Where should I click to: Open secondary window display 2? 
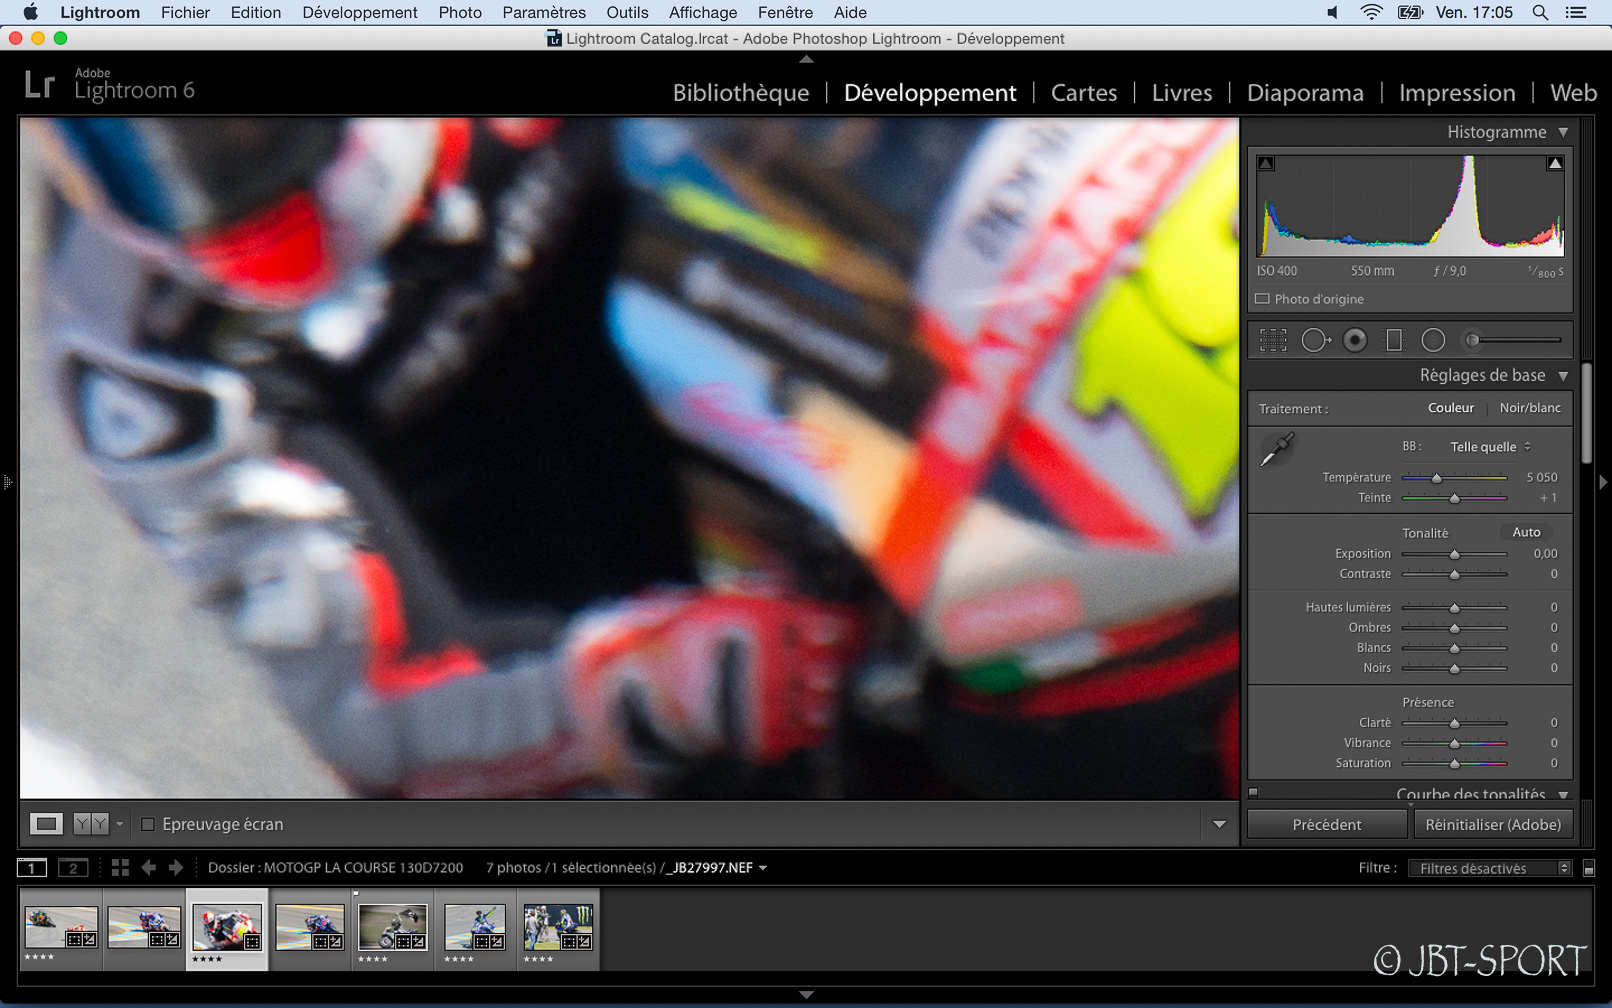click(x=73, y=868)
